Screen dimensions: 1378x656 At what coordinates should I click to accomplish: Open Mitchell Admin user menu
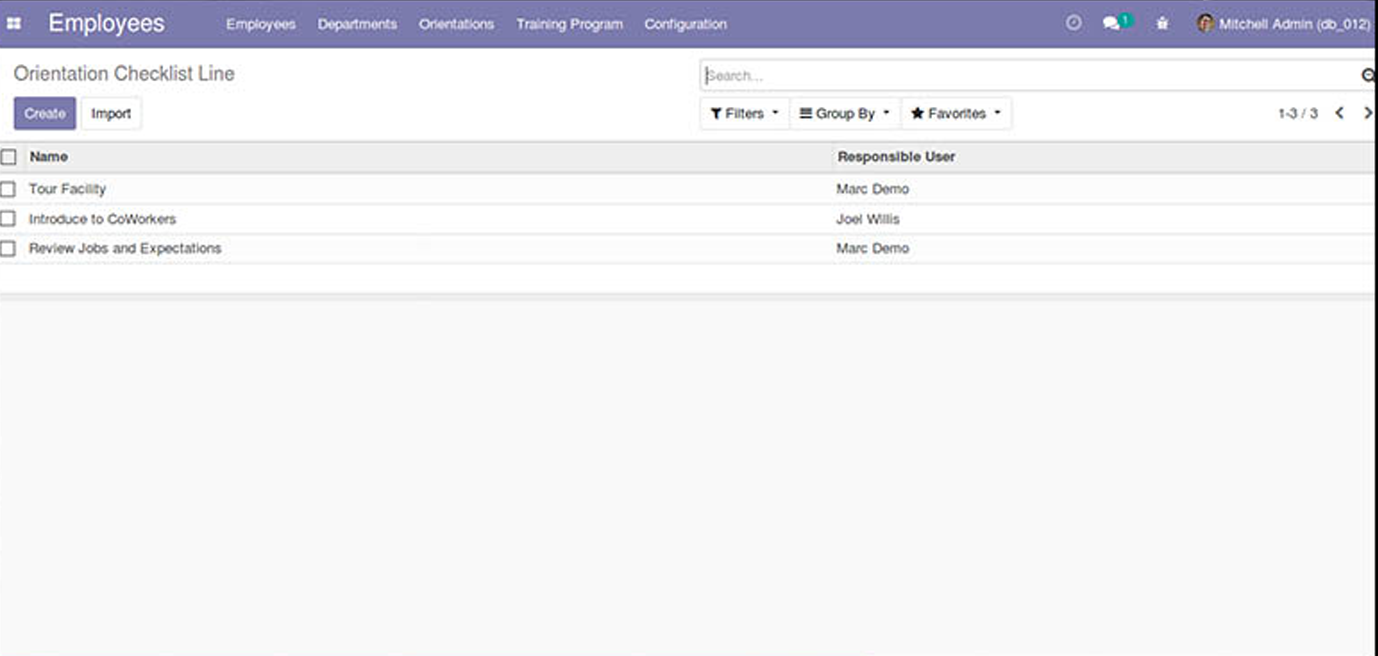pyautogui.click(x=1284, y=23)
